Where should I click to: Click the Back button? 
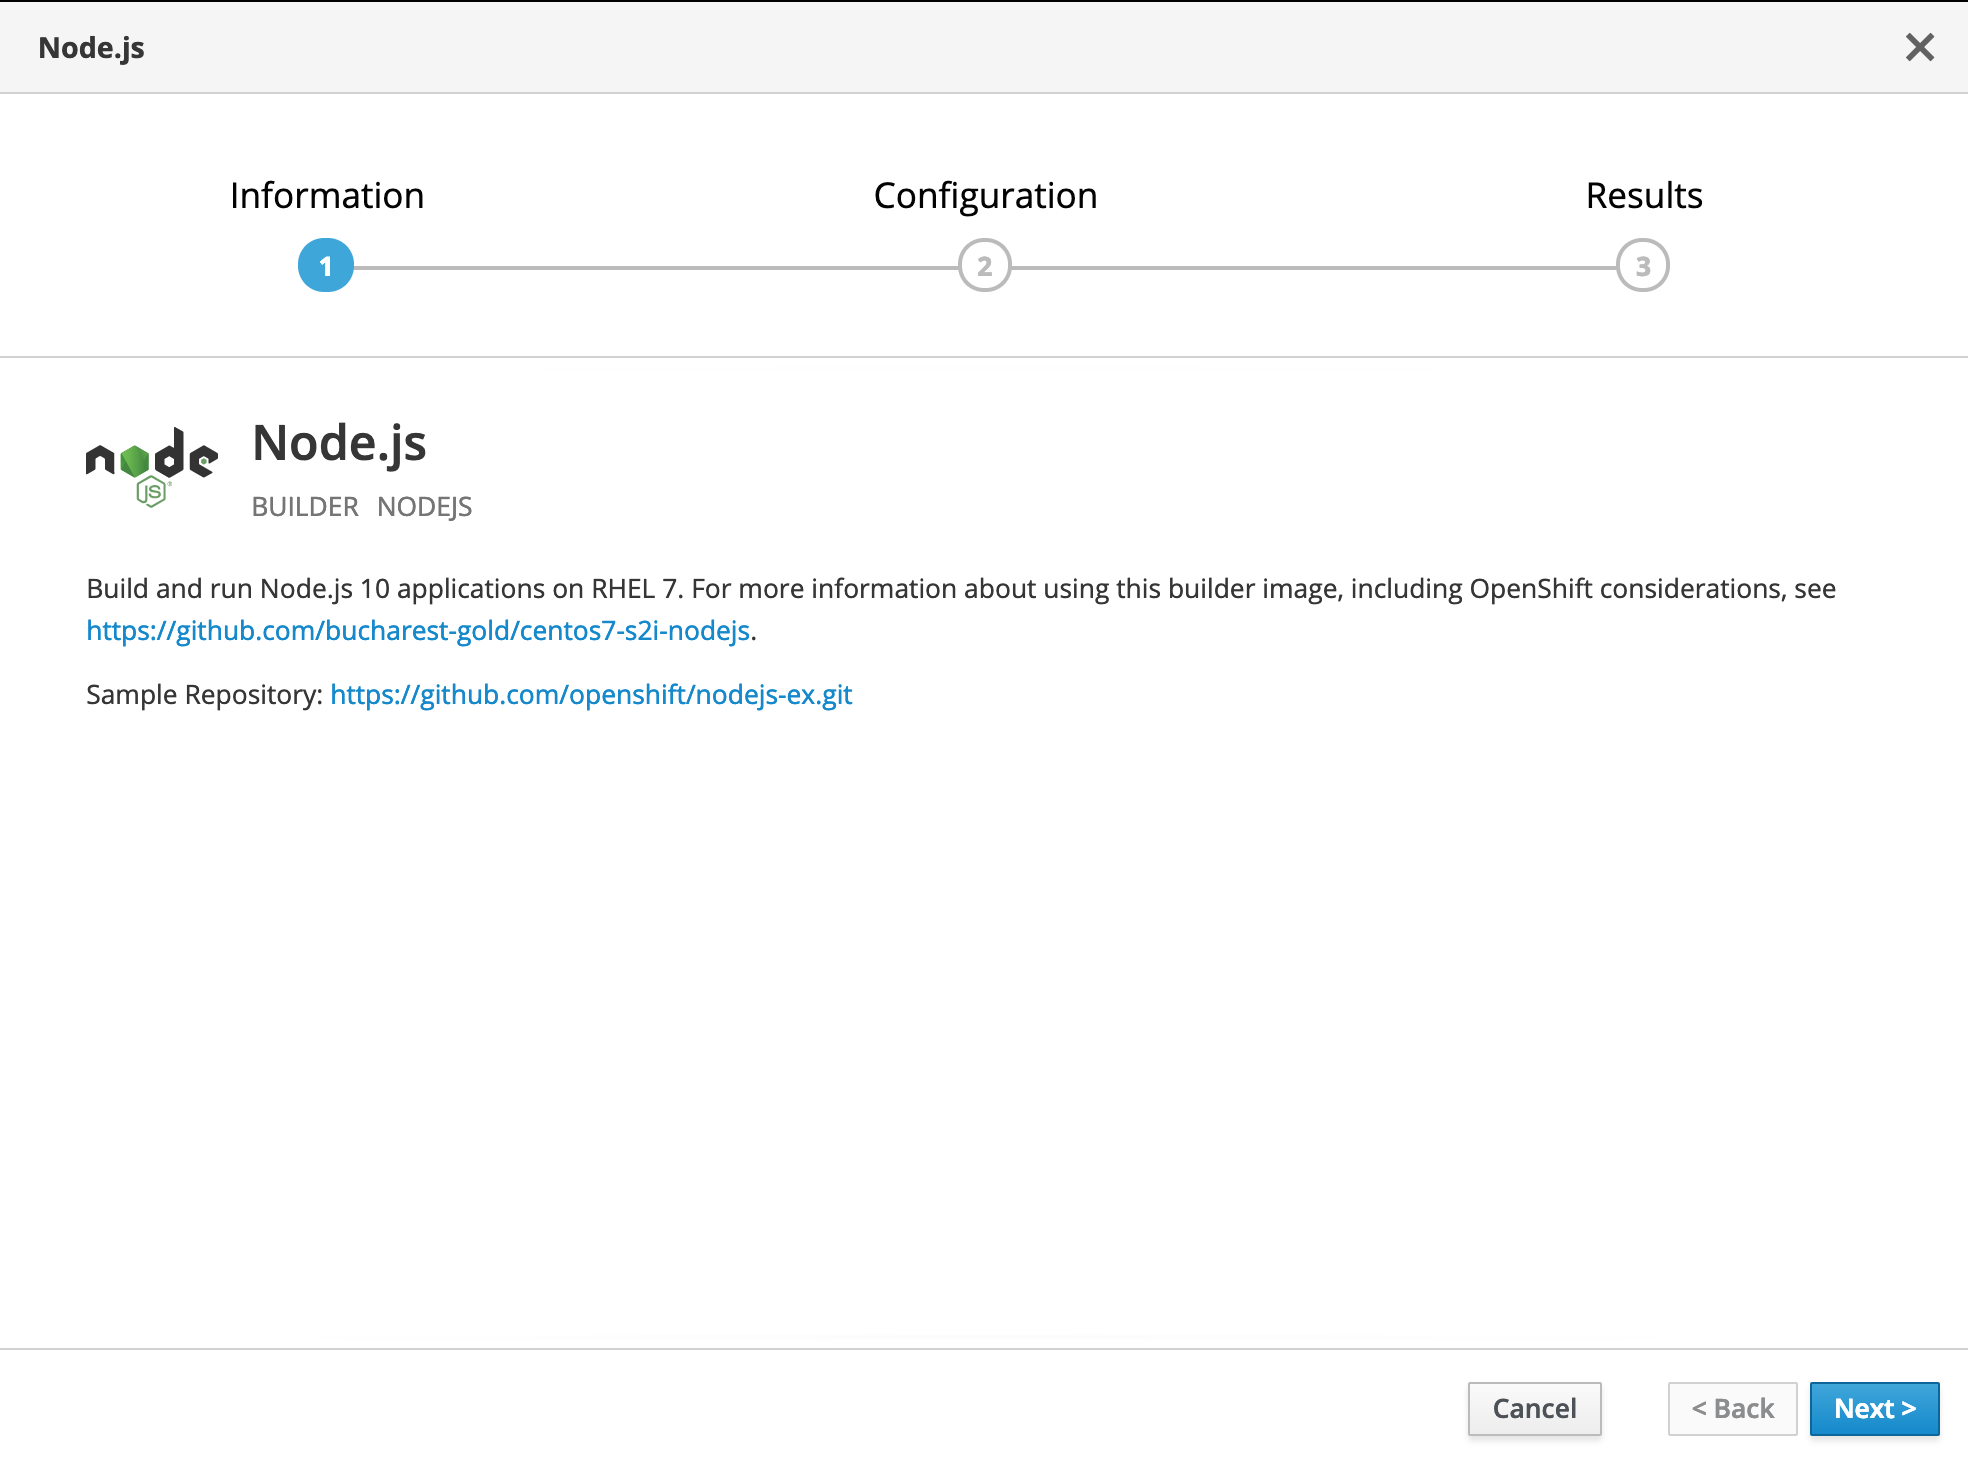[x=1732, y=1409]
